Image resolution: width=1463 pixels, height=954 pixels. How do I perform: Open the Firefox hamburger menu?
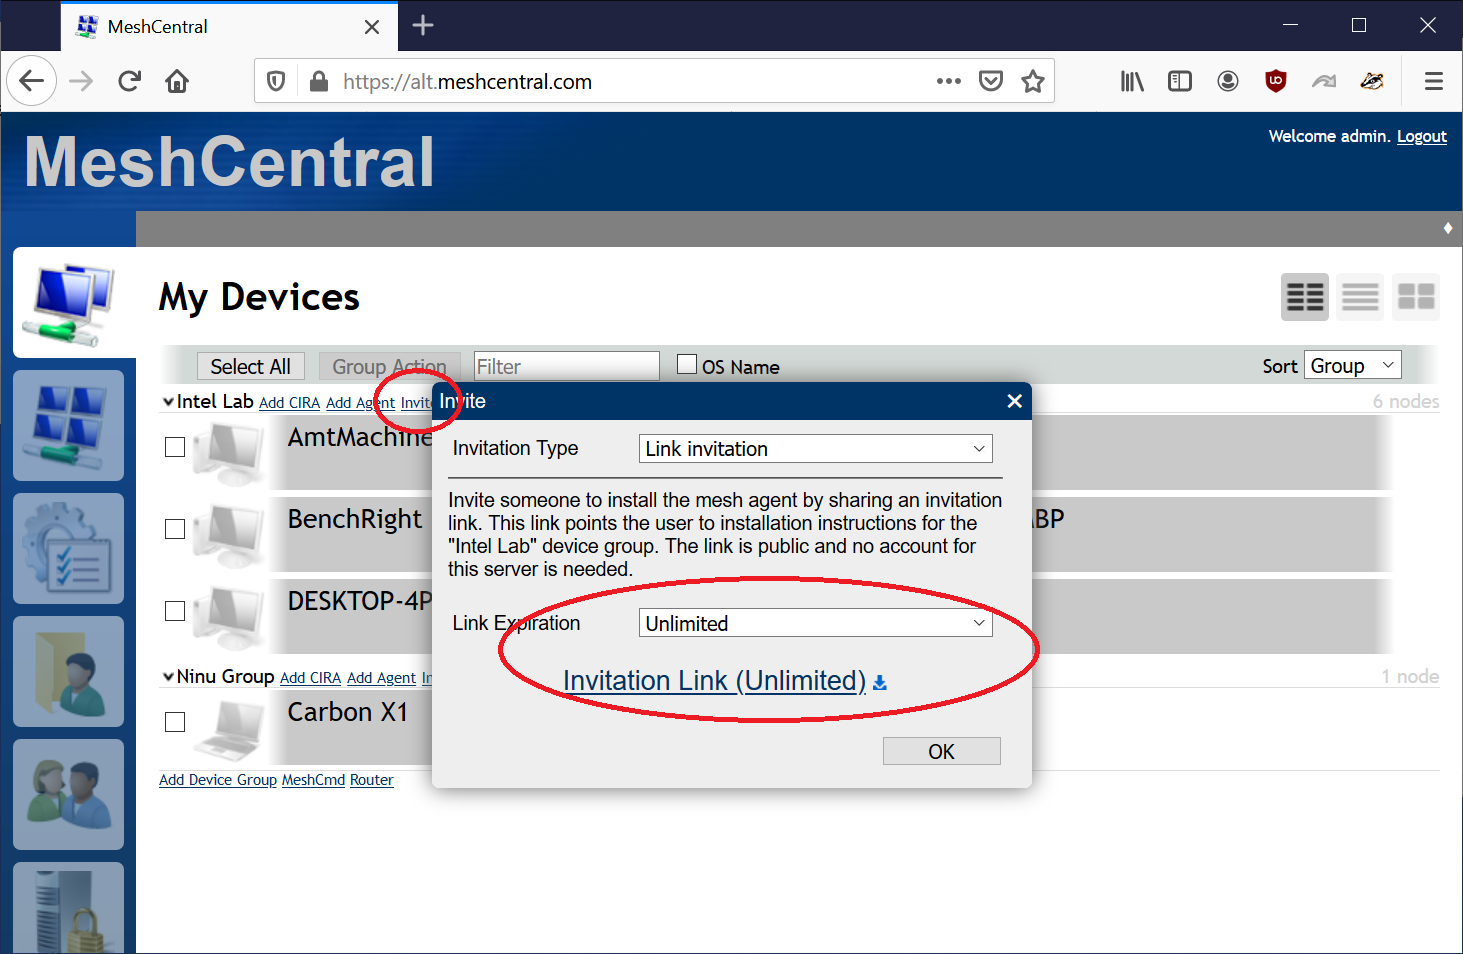1434,81
